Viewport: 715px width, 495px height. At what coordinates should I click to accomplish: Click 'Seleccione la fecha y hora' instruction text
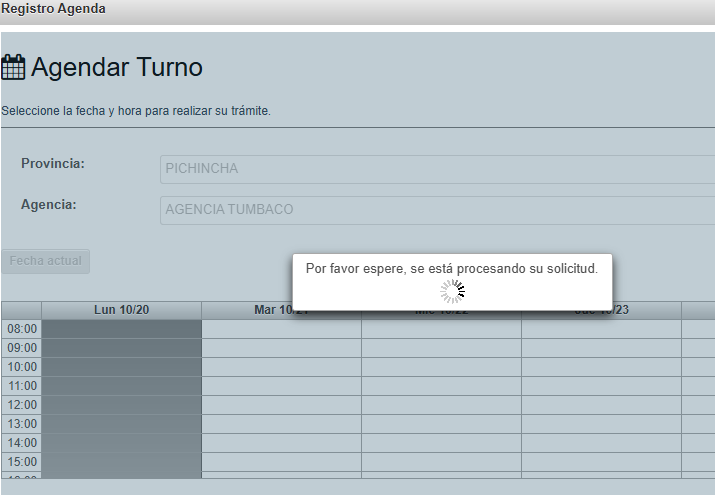pos(136,111)
